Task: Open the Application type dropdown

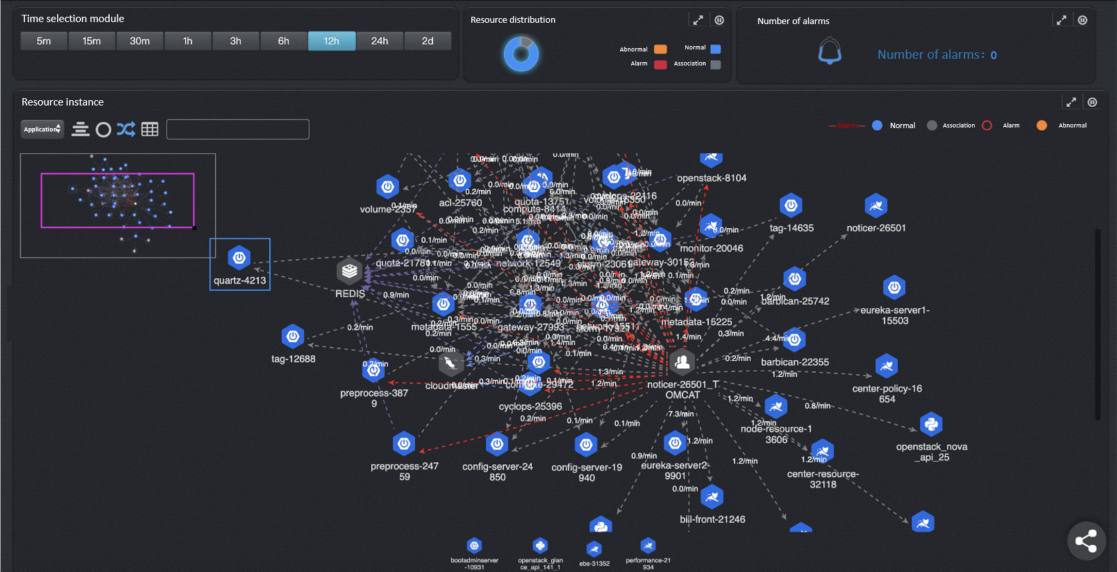Action: 42,130
